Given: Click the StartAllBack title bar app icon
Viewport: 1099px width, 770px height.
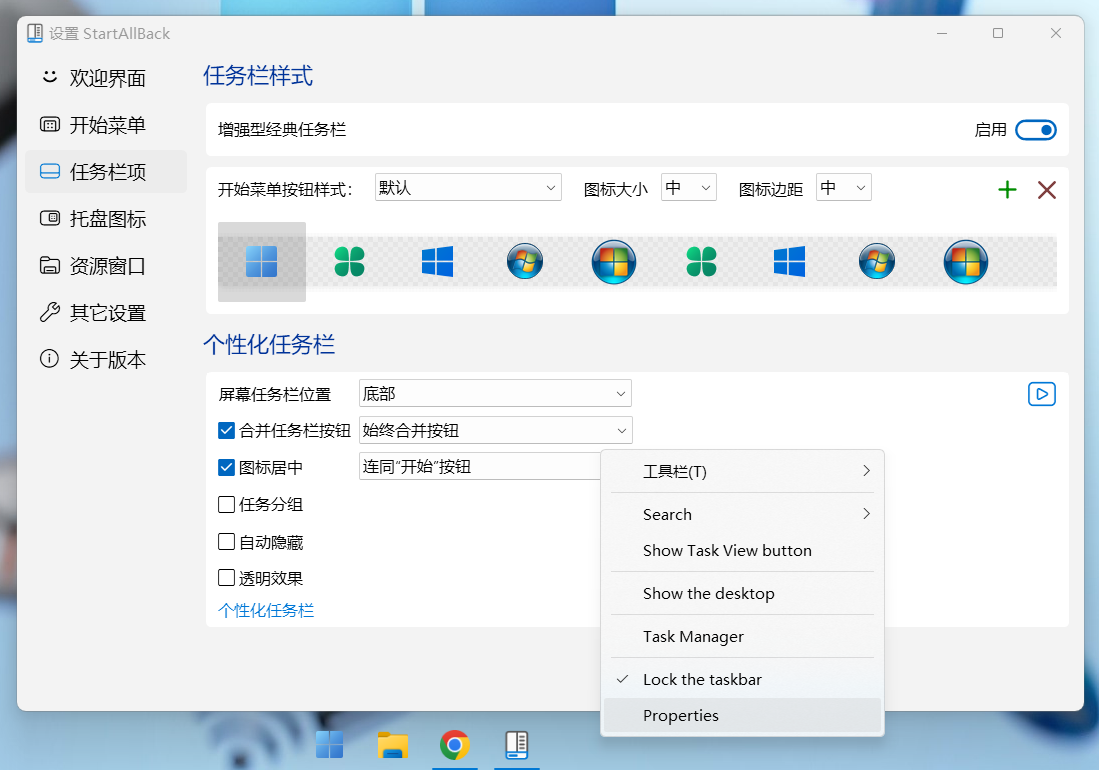Looking at the screenshot, I should coord(34,33).
